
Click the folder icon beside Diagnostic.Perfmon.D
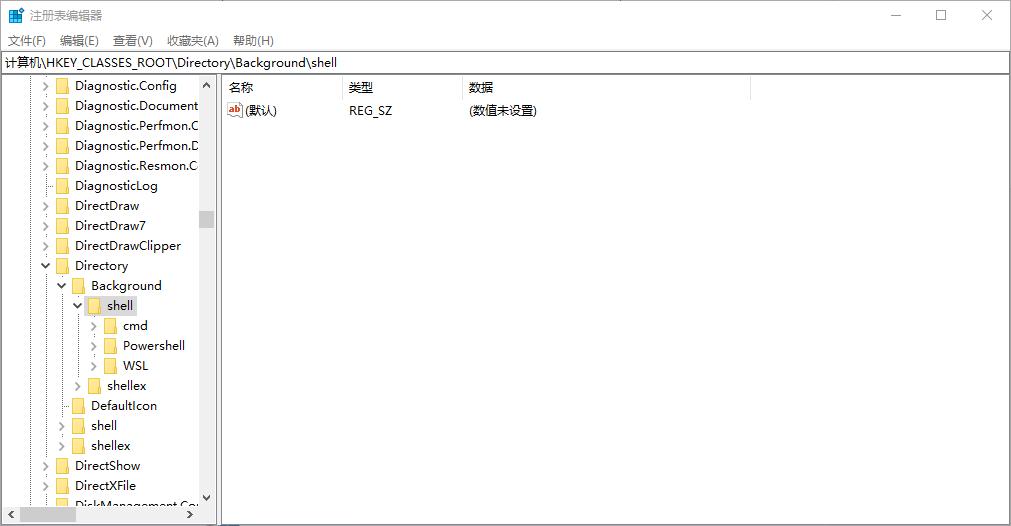63,146
